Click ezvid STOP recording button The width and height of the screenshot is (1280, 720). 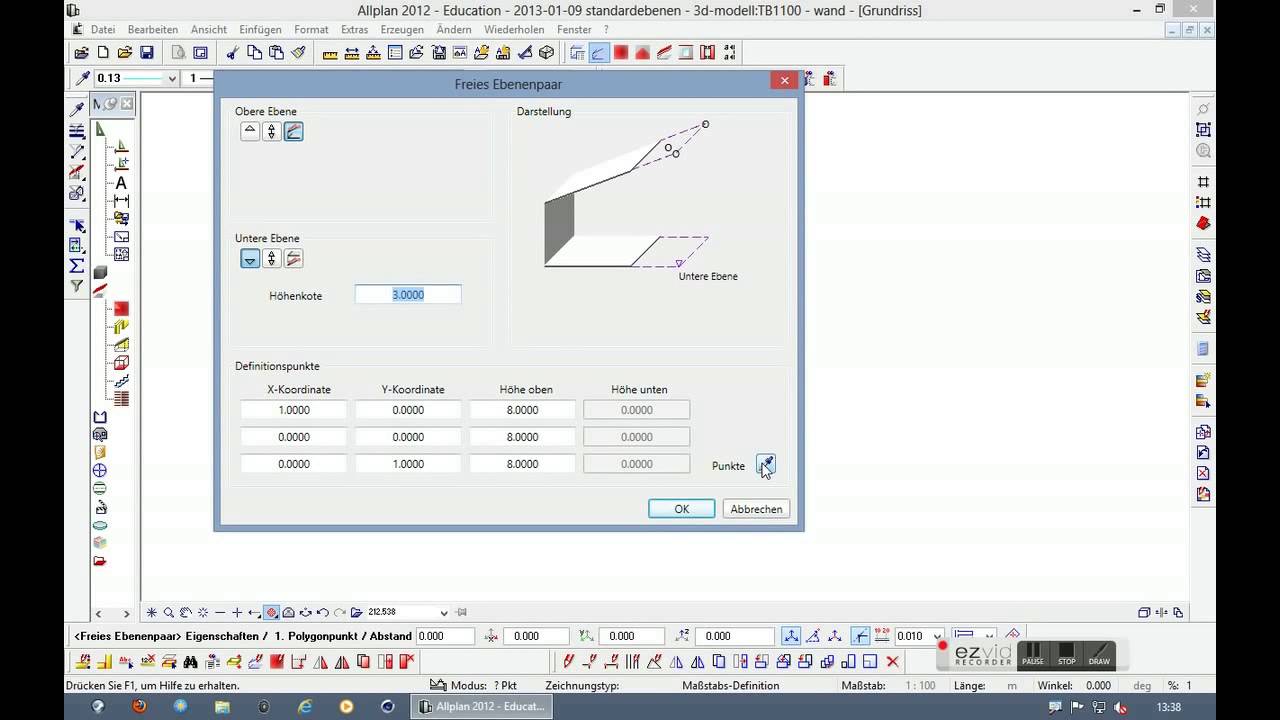point(1067,655)
